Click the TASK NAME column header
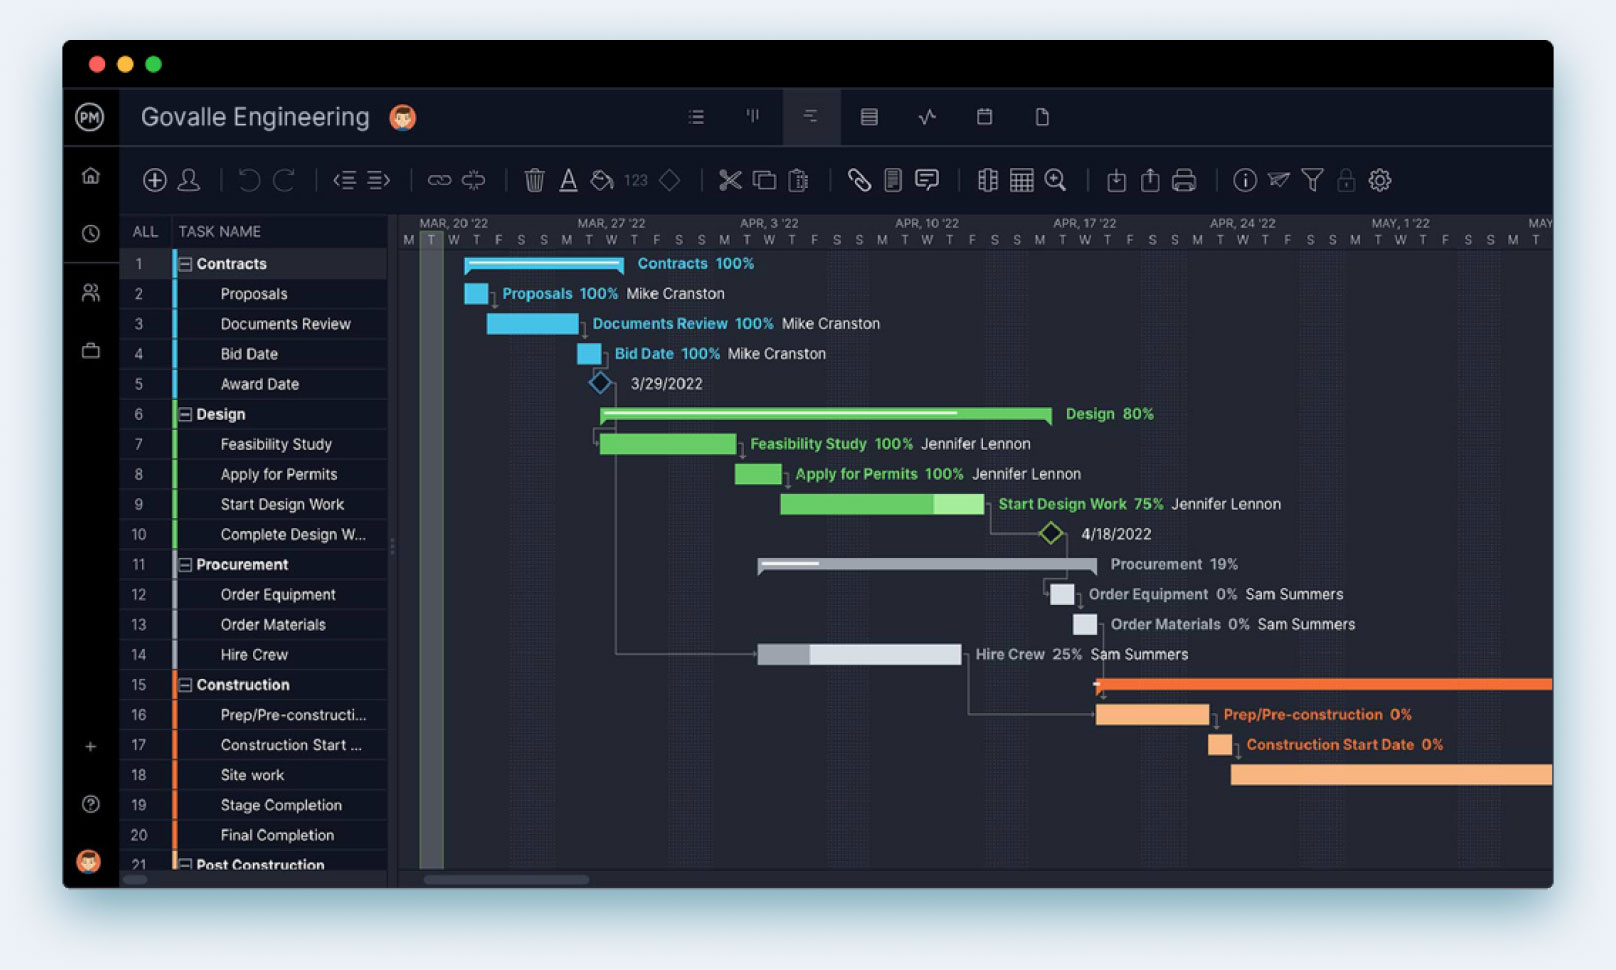 click(x=220, y=231)
